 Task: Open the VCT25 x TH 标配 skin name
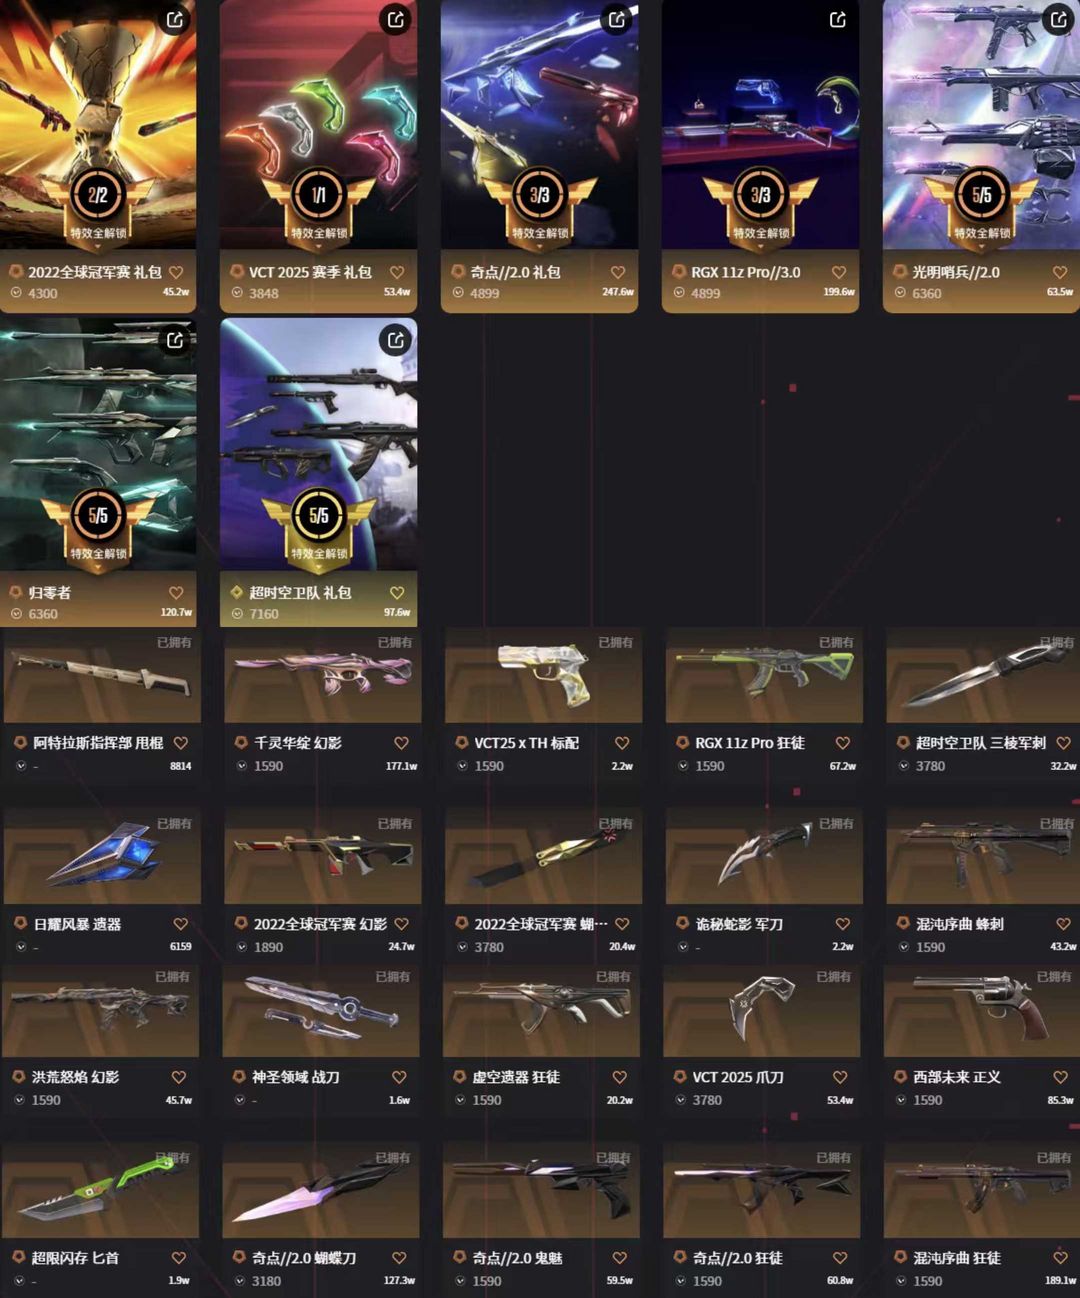click(x=526, y=743)
